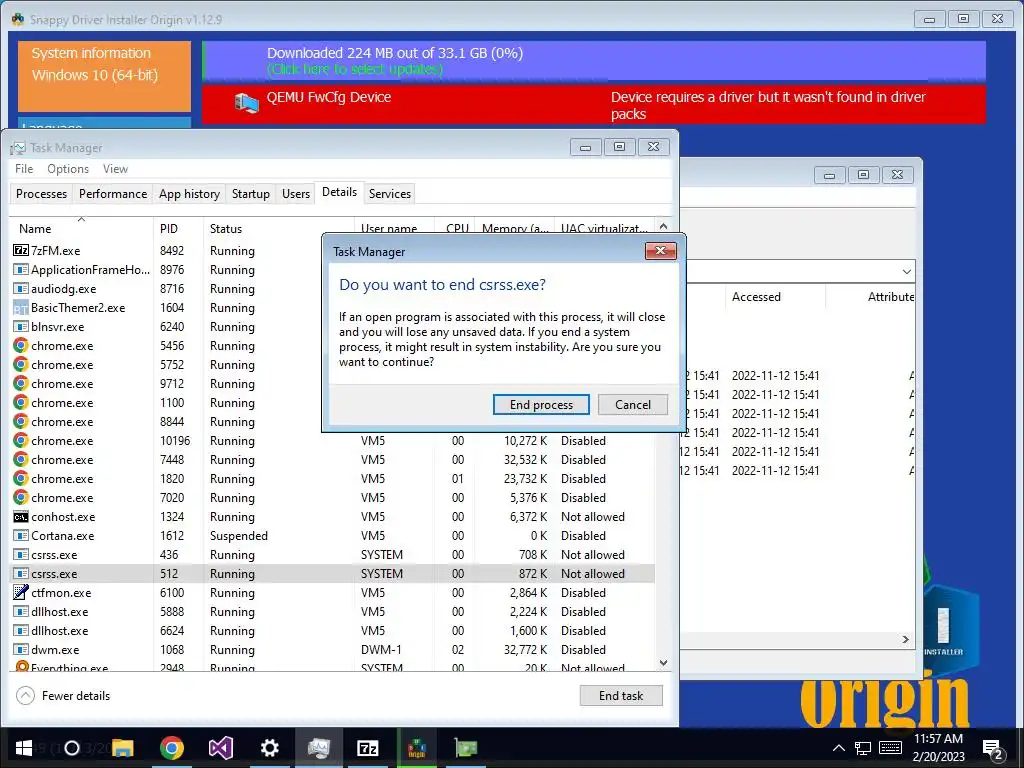Click the QEMU FwCfg Device icon

(246, 103)
